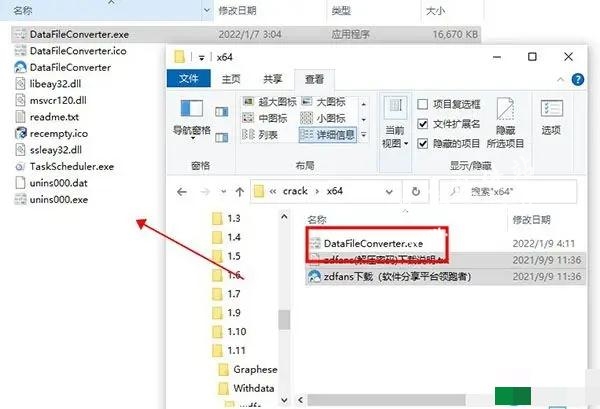Choose large icons (大图标) layout
The height and width of the screenshot is (409, 600).
pyautogui.click(x=323, y=102)
